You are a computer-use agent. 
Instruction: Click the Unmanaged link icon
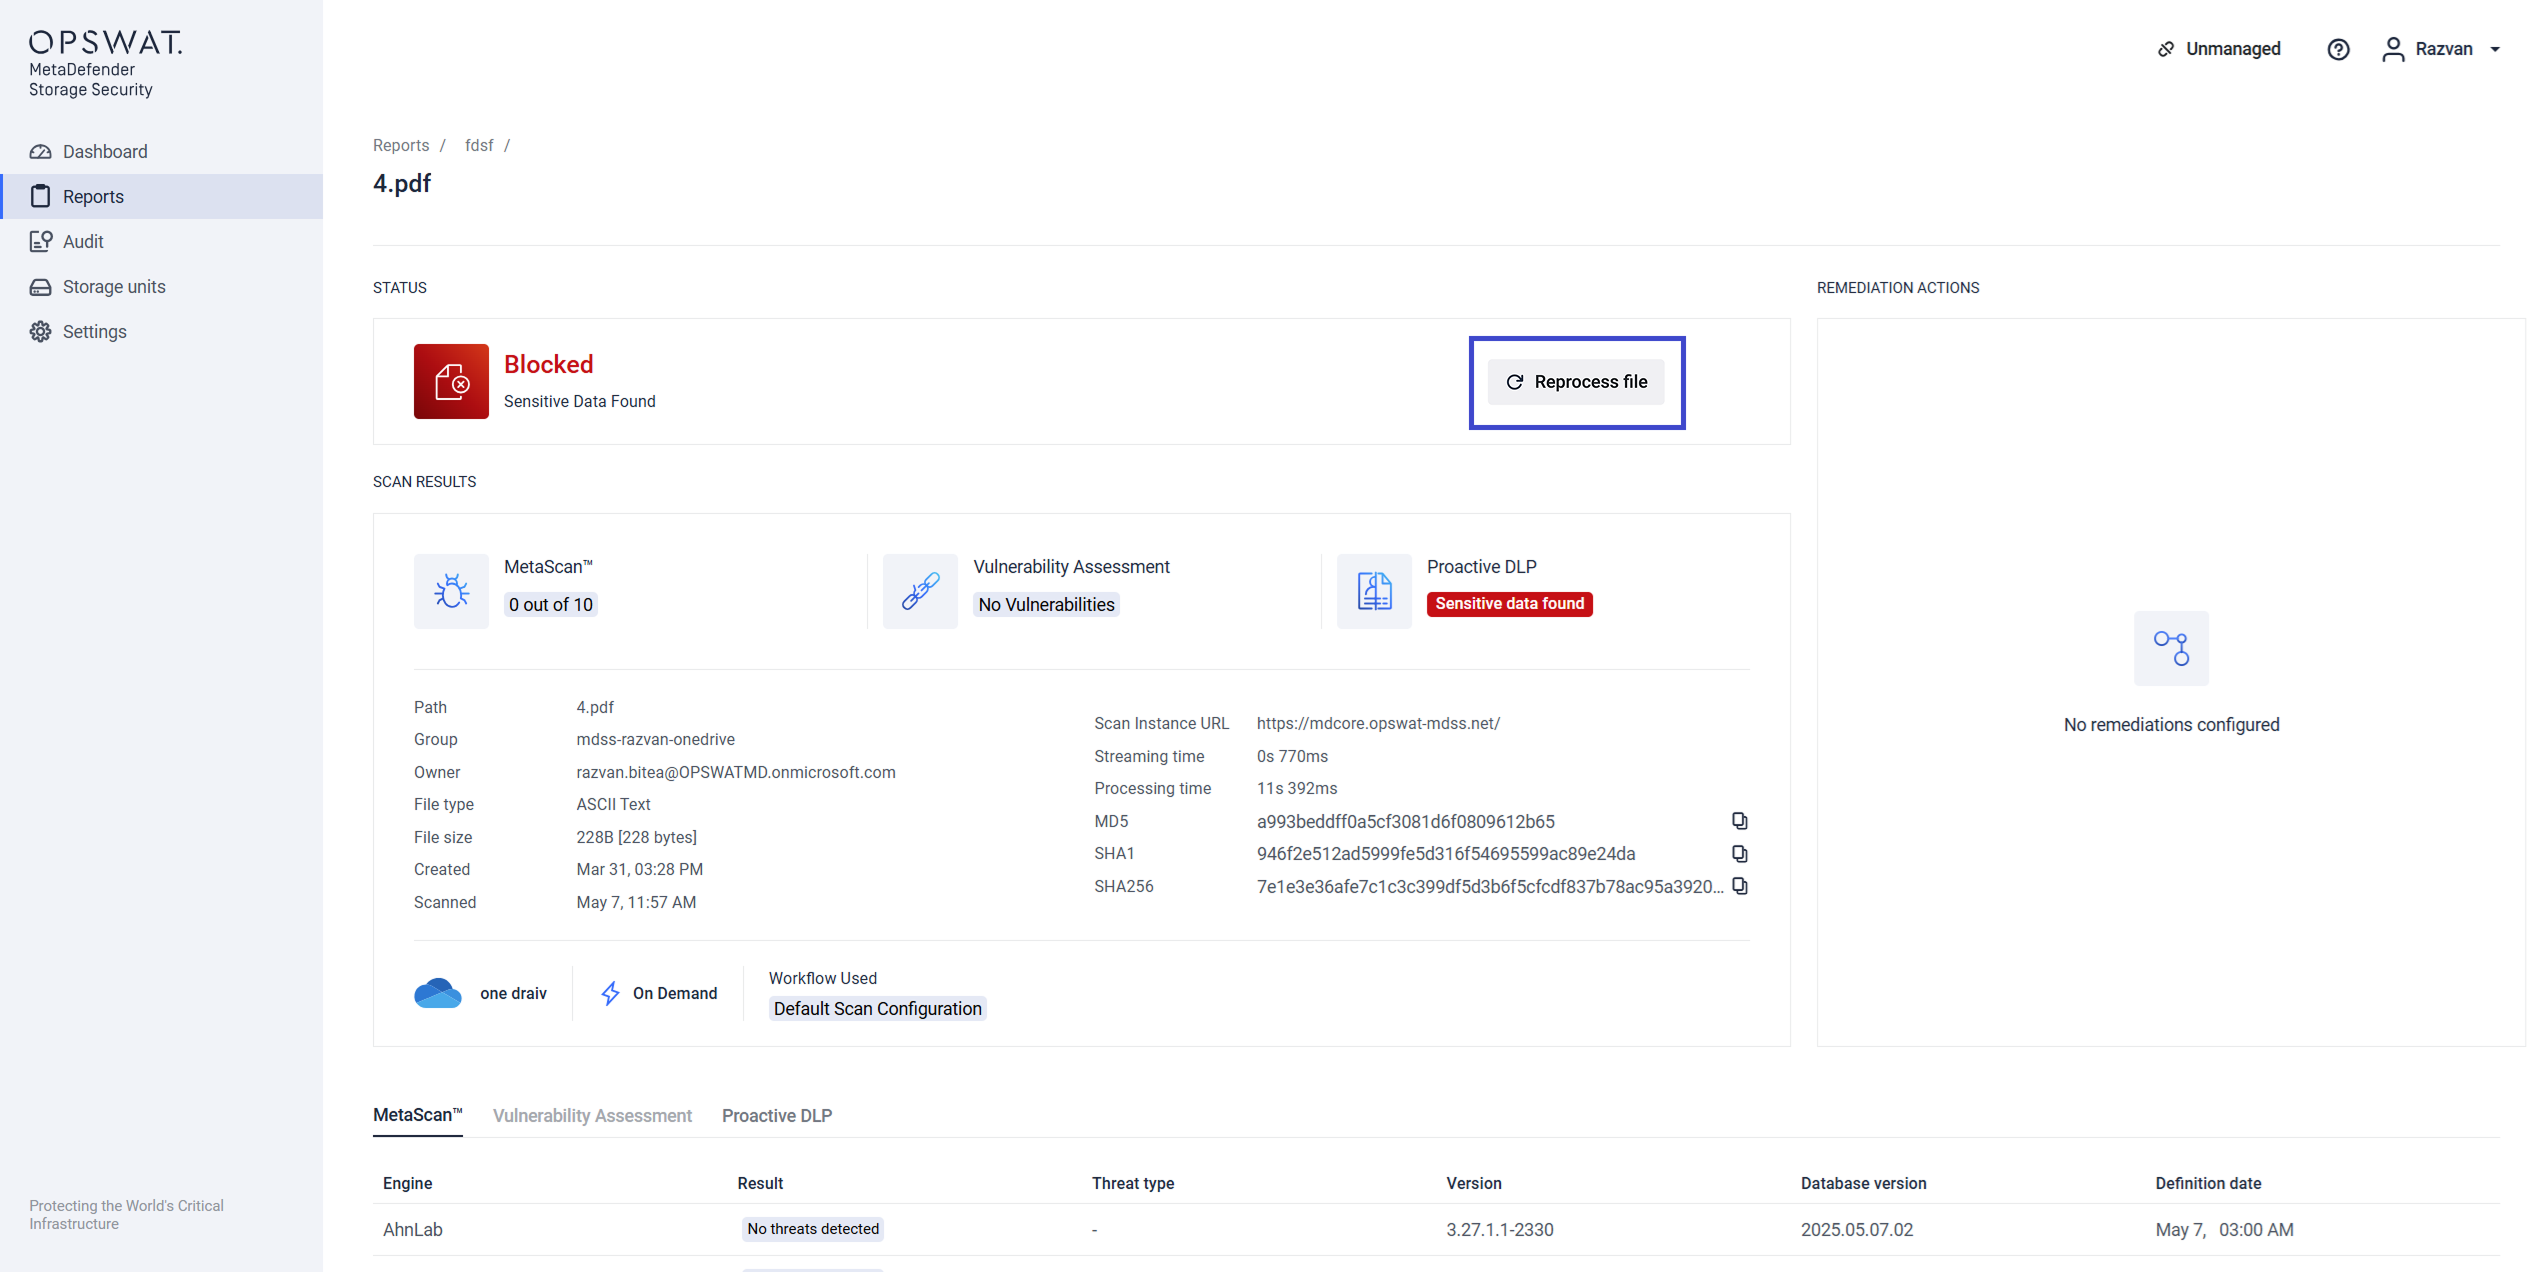2166,49
